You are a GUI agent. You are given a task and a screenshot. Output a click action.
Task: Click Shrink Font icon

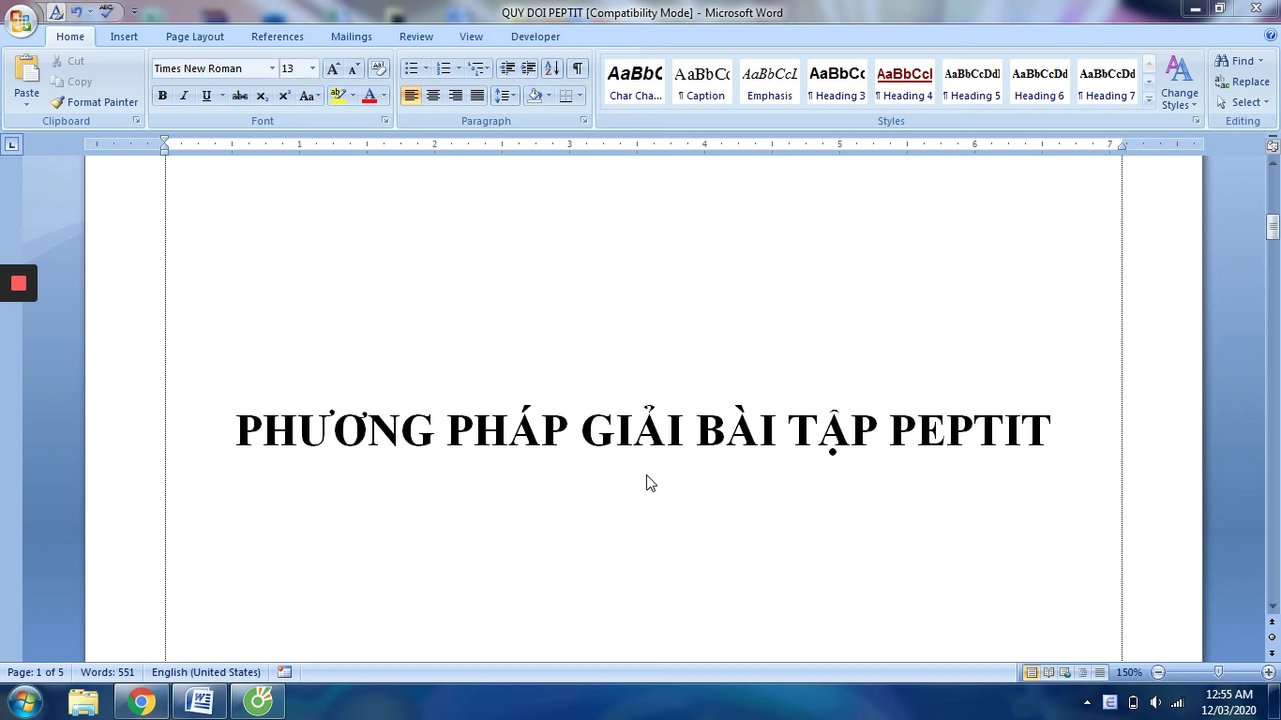click(353, 68)
